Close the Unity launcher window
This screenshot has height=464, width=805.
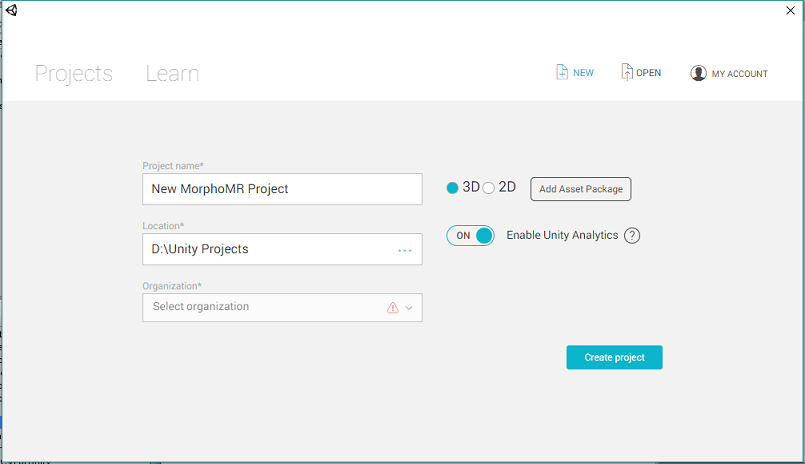(x=791, y=10)
